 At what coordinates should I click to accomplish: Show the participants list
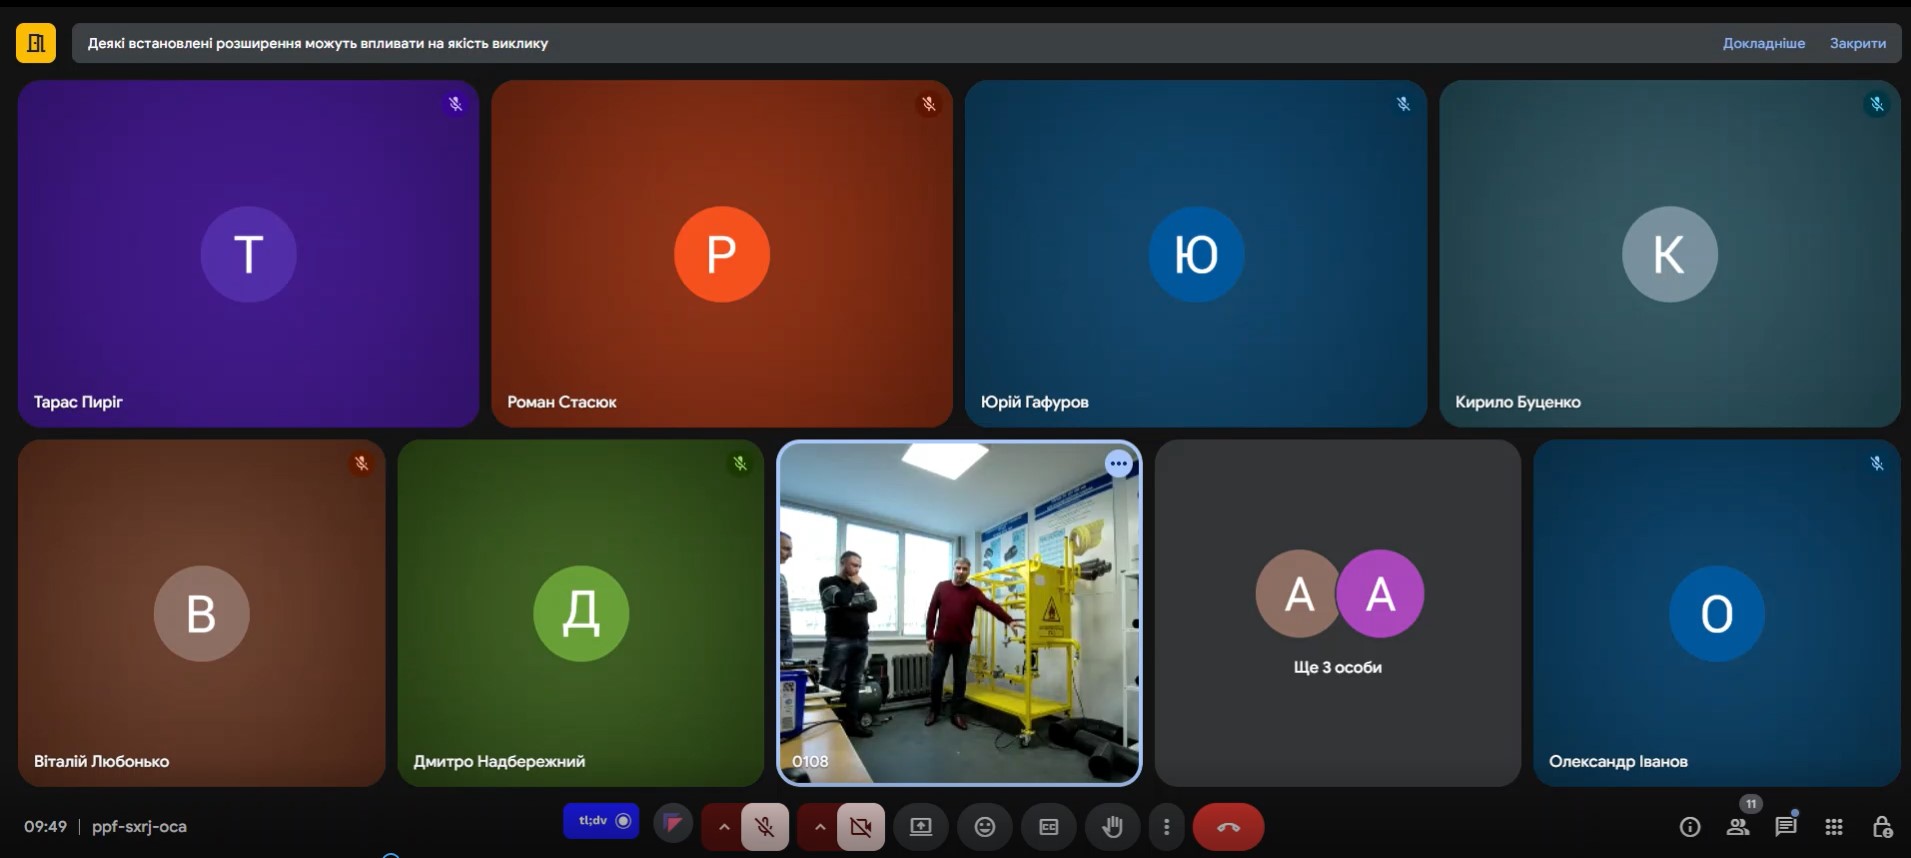click(1738, 827)
